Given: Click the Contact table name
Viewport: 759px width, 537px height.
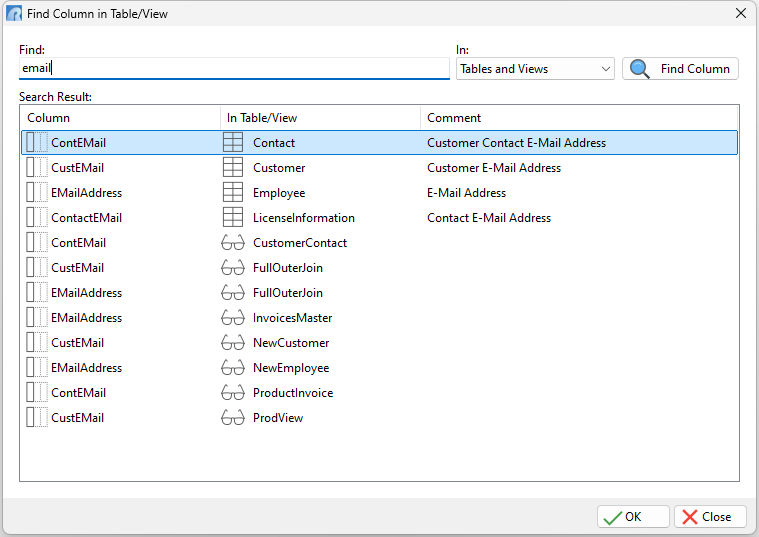Looking at the screenshot, I should pos(274,143).
